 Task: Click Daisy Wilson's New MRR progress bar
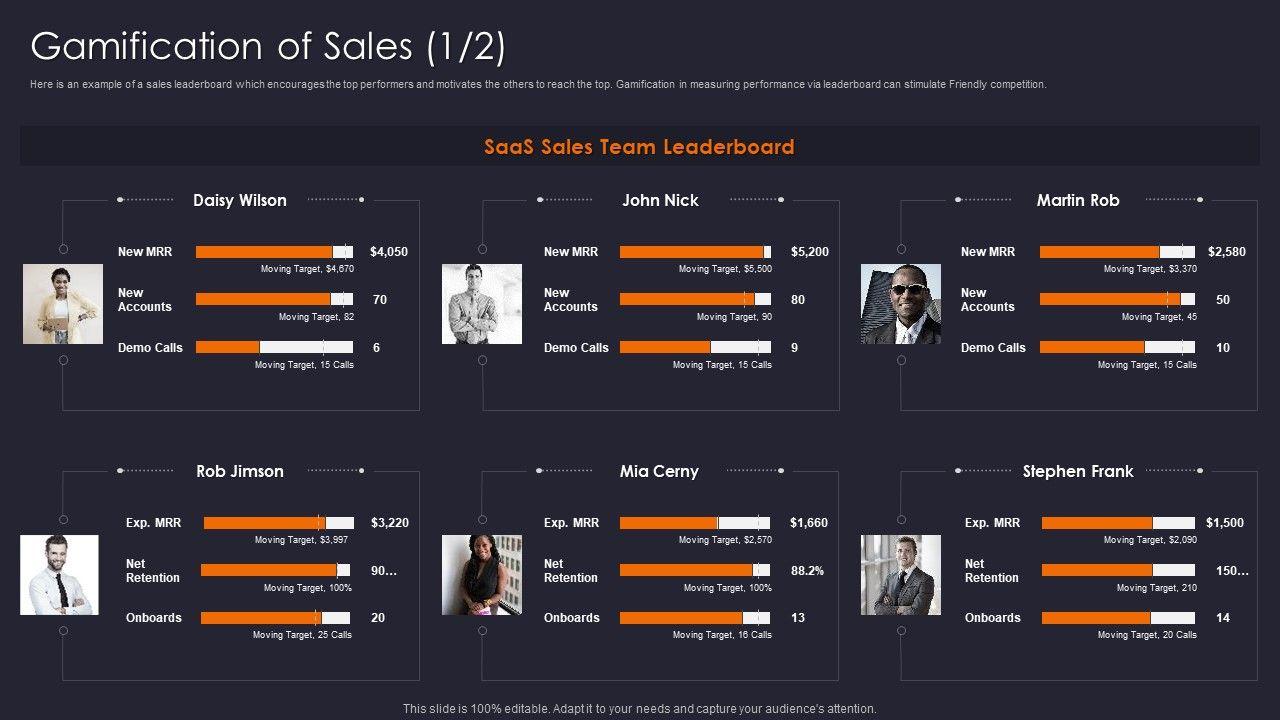pos(274,252)
